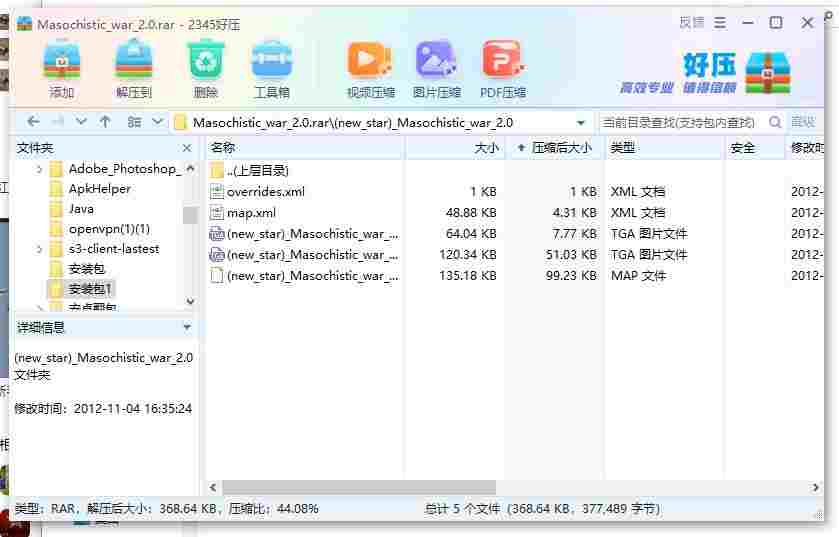This screenshot has width=839, height=537.
Task: Click the 压缩比: 44.08% status text
Action: click(x=273, y=509)
